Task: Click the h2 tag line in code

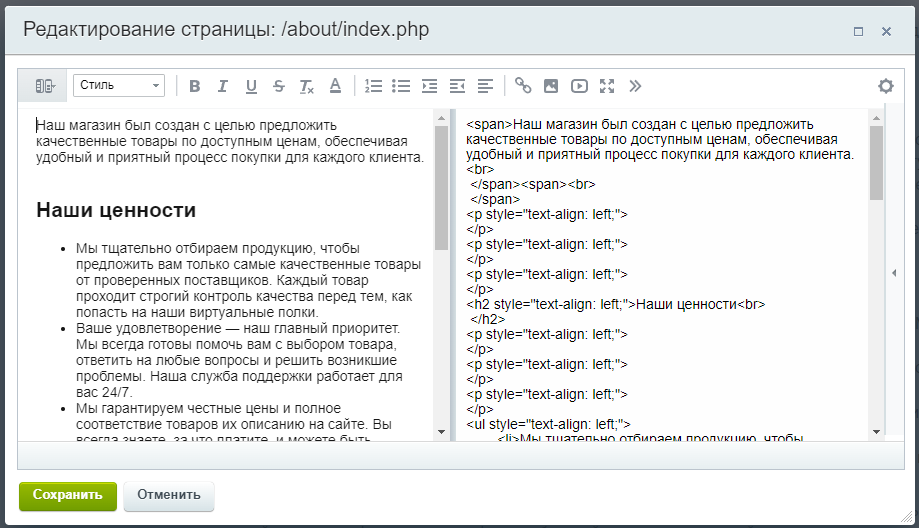Action: tap(616, 304)
